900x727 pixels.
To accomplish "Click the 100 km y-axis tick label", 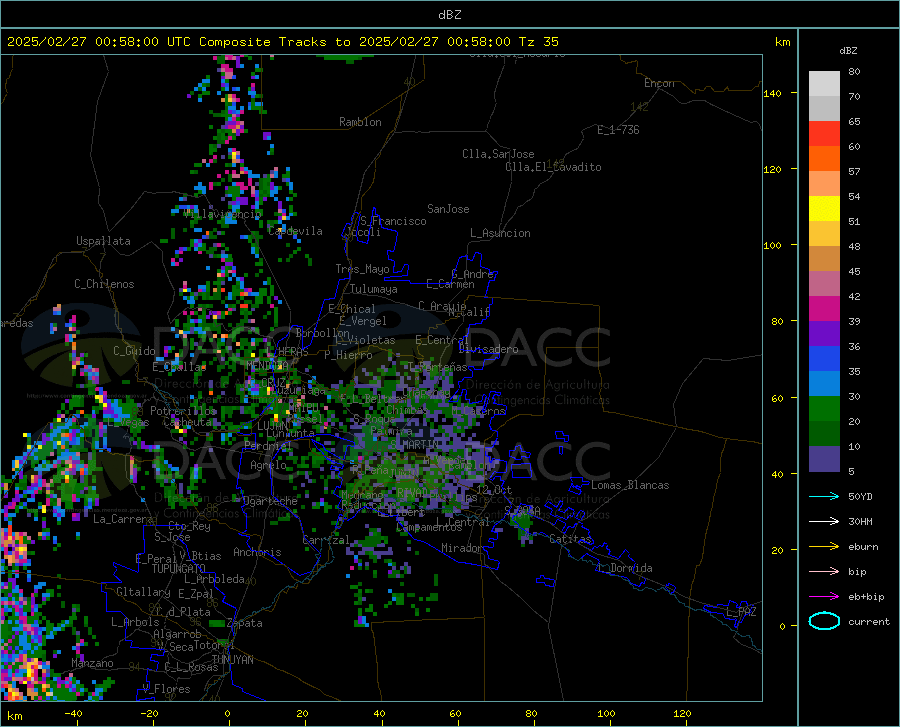I will (x=772, y=245).
